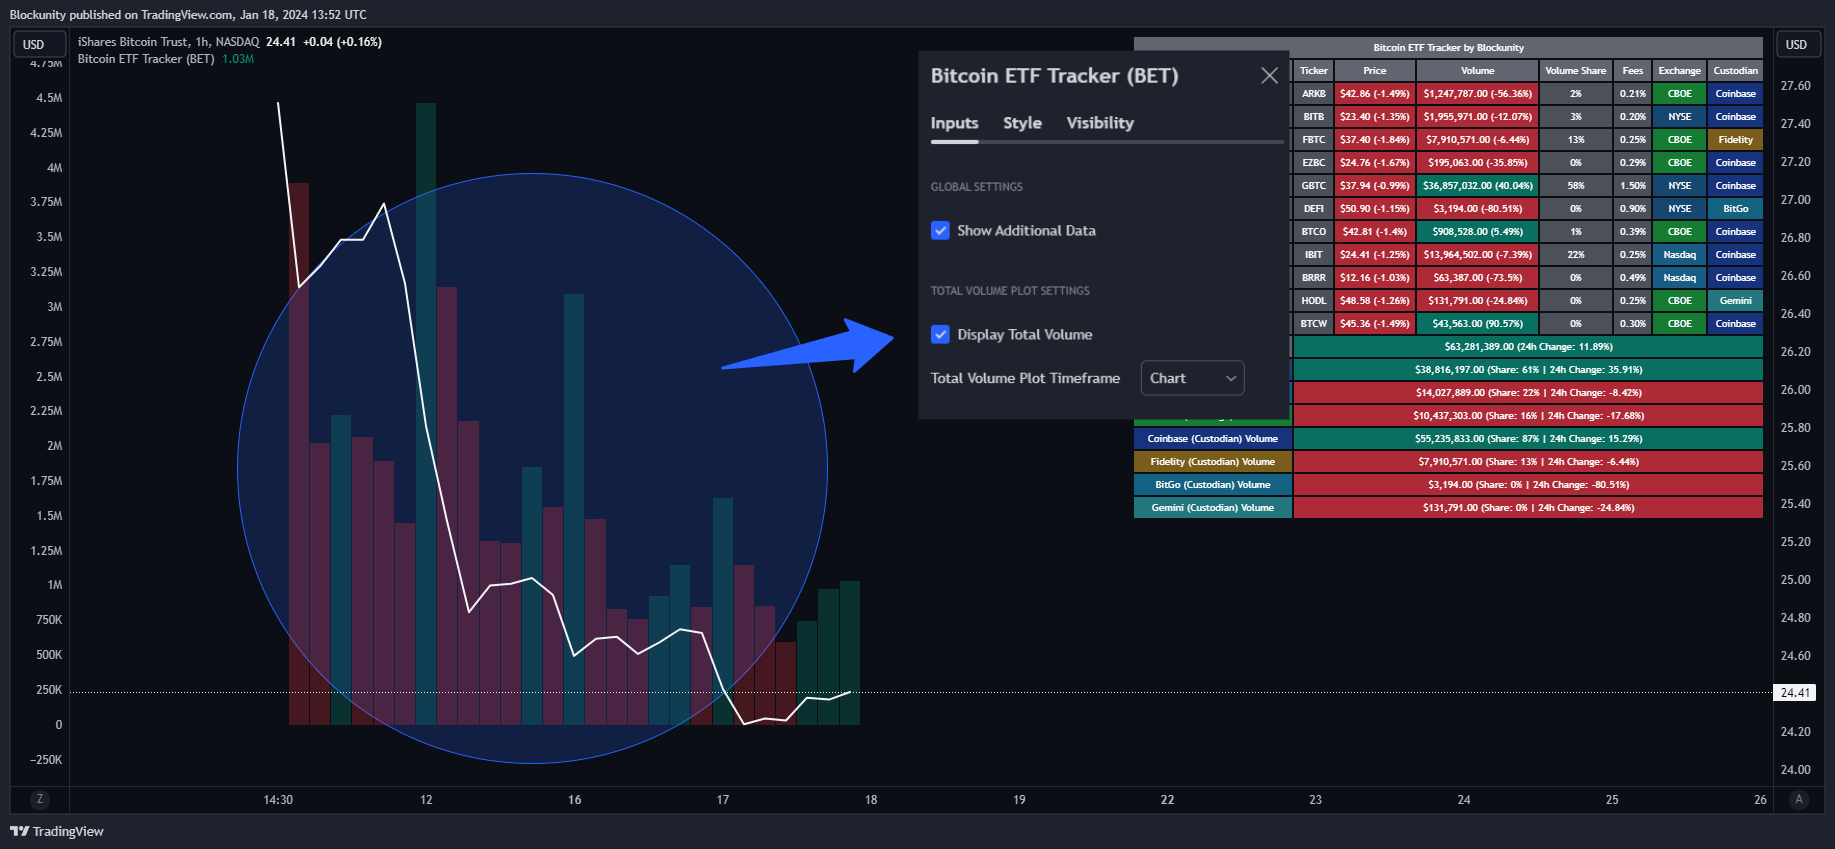Click the USD currency button on left axis
Viewport: 1835px width, 849px height.
38,44
